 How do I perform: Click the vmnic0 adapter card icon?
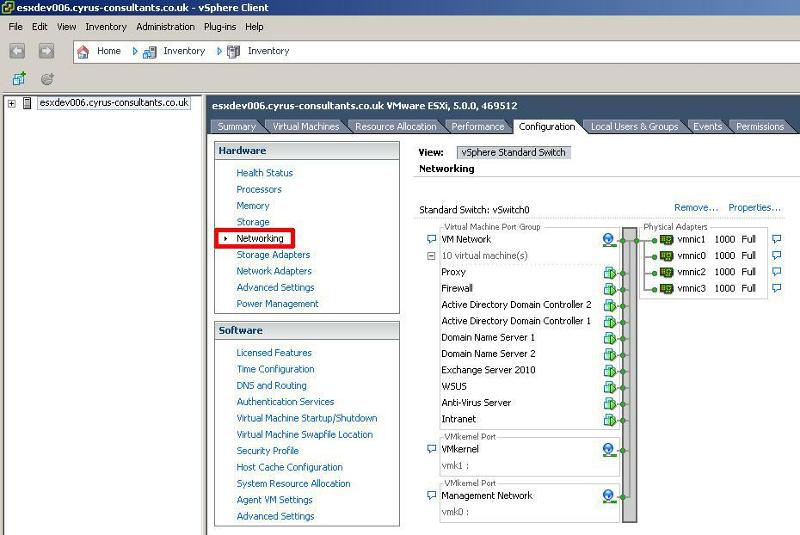(x=666, y=256)
